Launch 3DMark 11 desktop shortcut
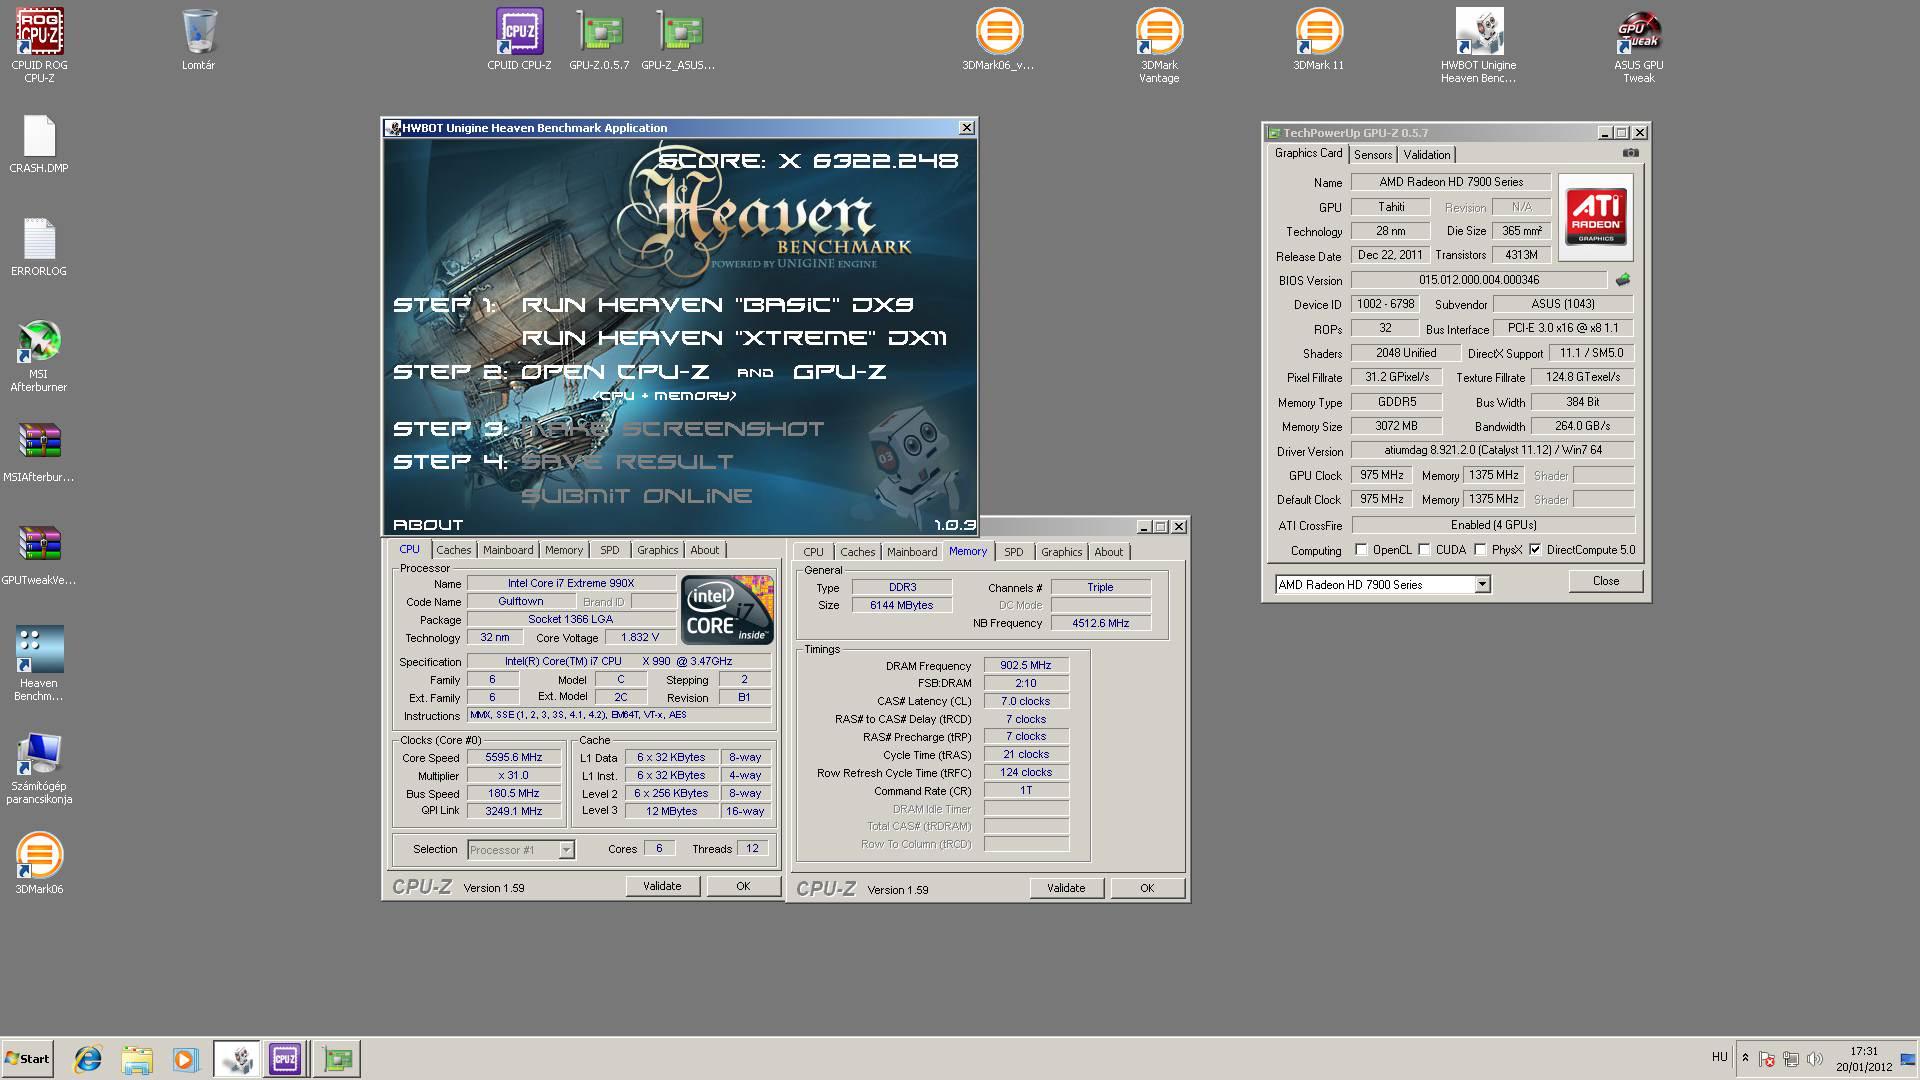Screen dimensions: 1920x1080 point(1318,40)
